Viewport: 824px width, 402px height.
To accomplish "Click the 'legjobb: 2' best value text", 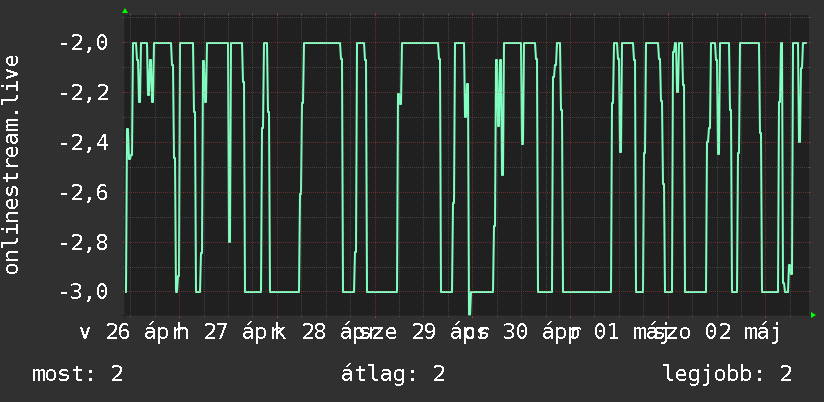I will [x=728, y=374].
